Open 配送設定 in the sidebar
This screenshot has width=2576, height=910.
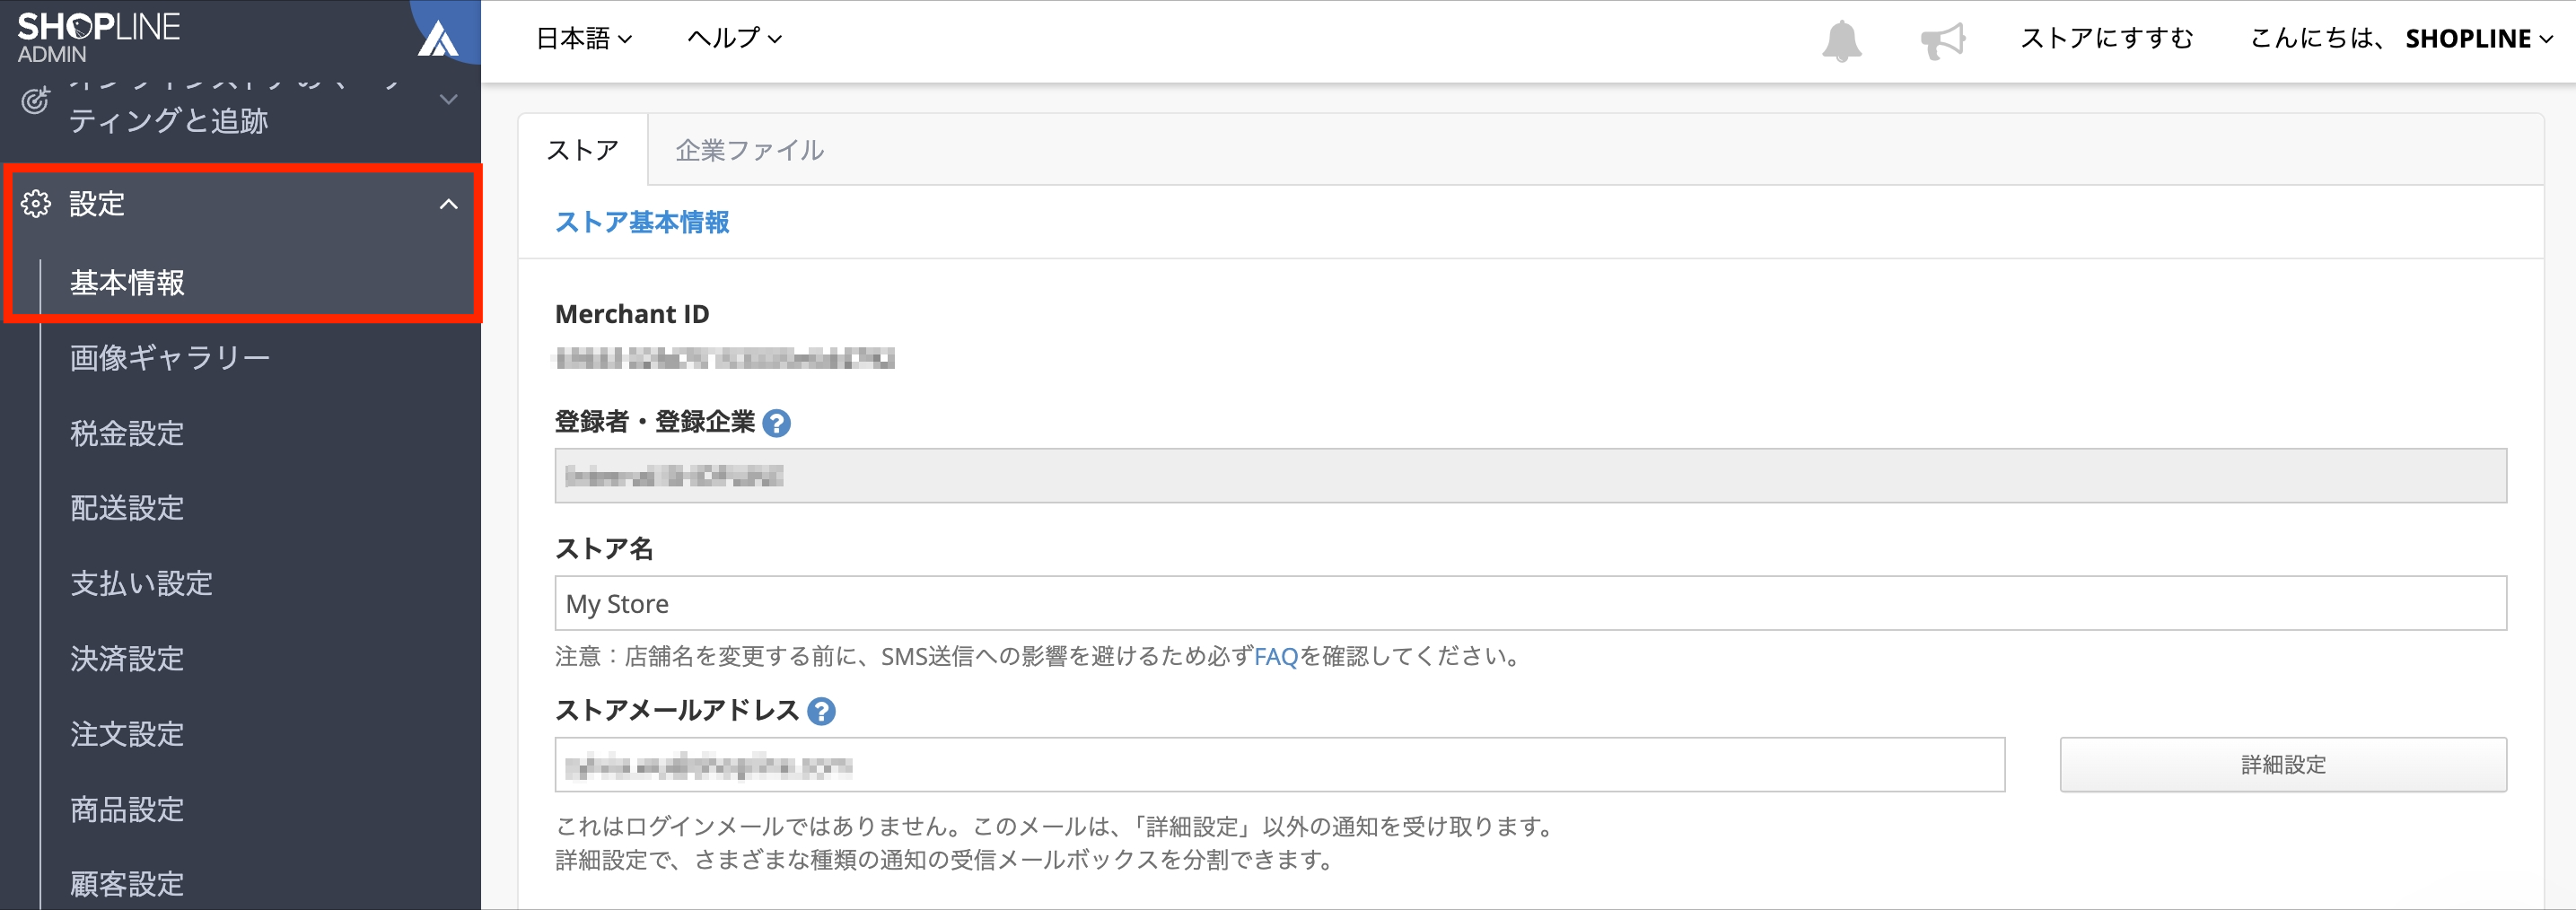[127, 508]
